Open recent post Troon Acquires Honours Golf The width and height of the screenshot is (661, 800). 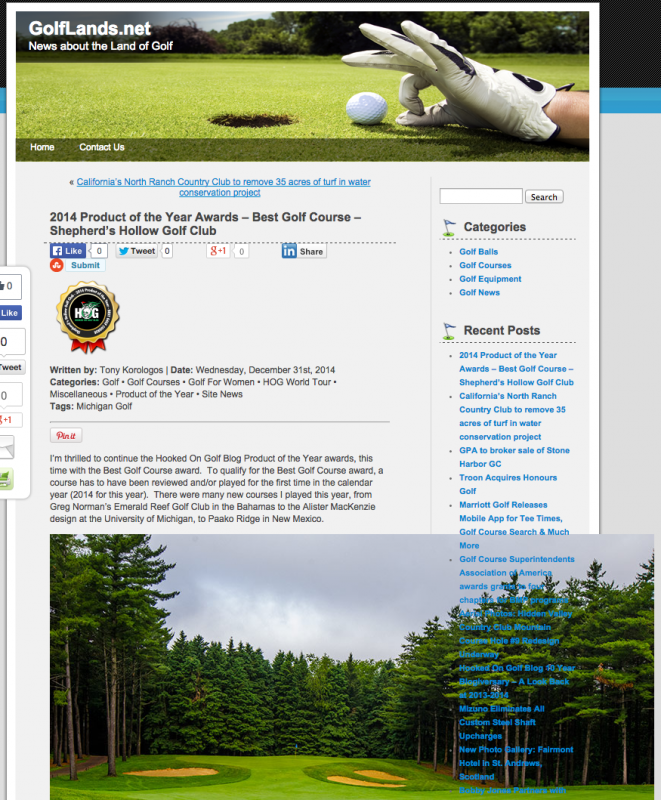pyautogui.click(x=508, y=484)
